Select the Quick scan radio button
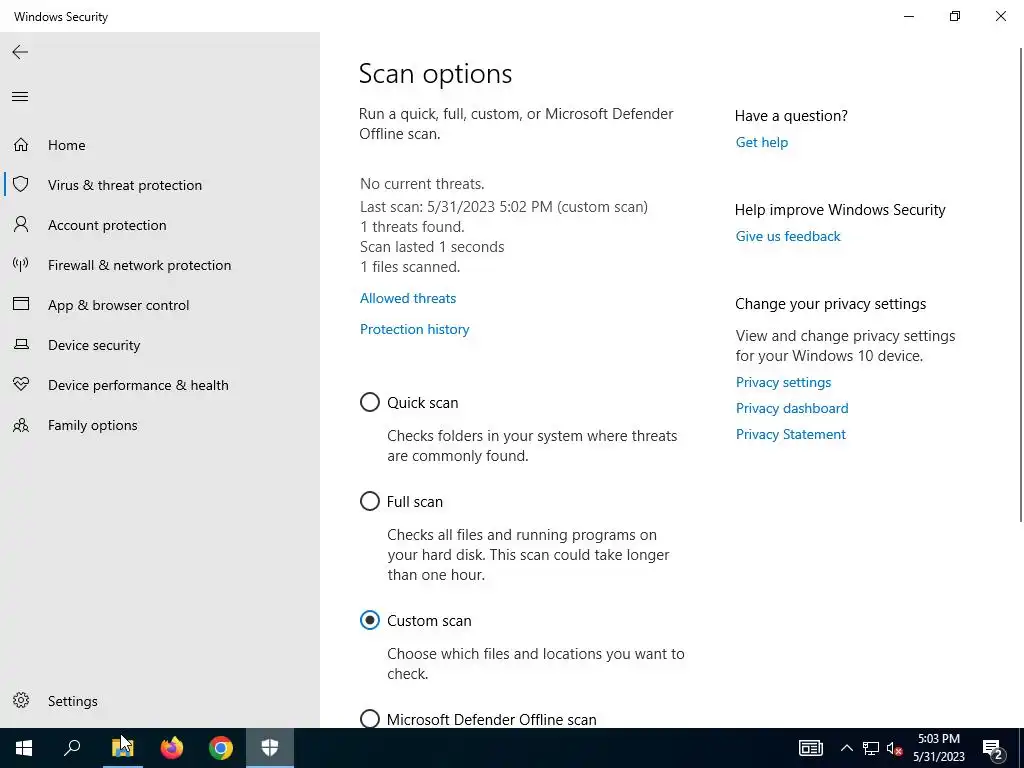This screenshot has height=768, width=1024. pyautogui.click(x=370, y=402)
